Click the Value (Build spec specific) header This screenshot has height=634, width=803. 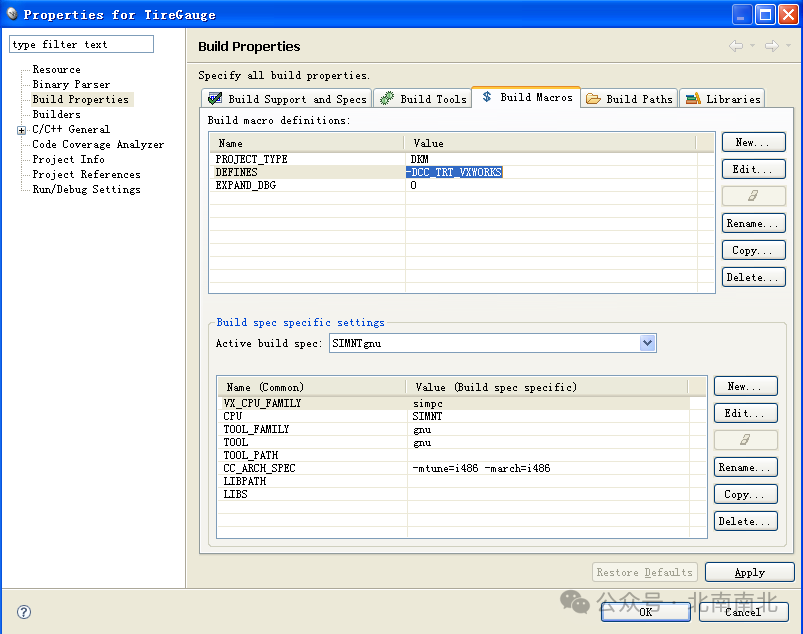pyautogui.click(x=547, y=387)
